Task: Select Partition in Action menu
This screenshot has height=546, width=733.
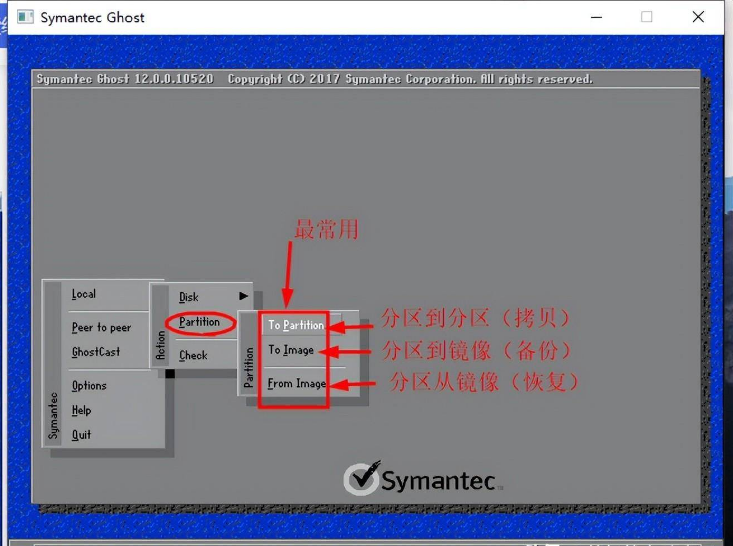Action: pyautogui.click(x=200, y=322)
